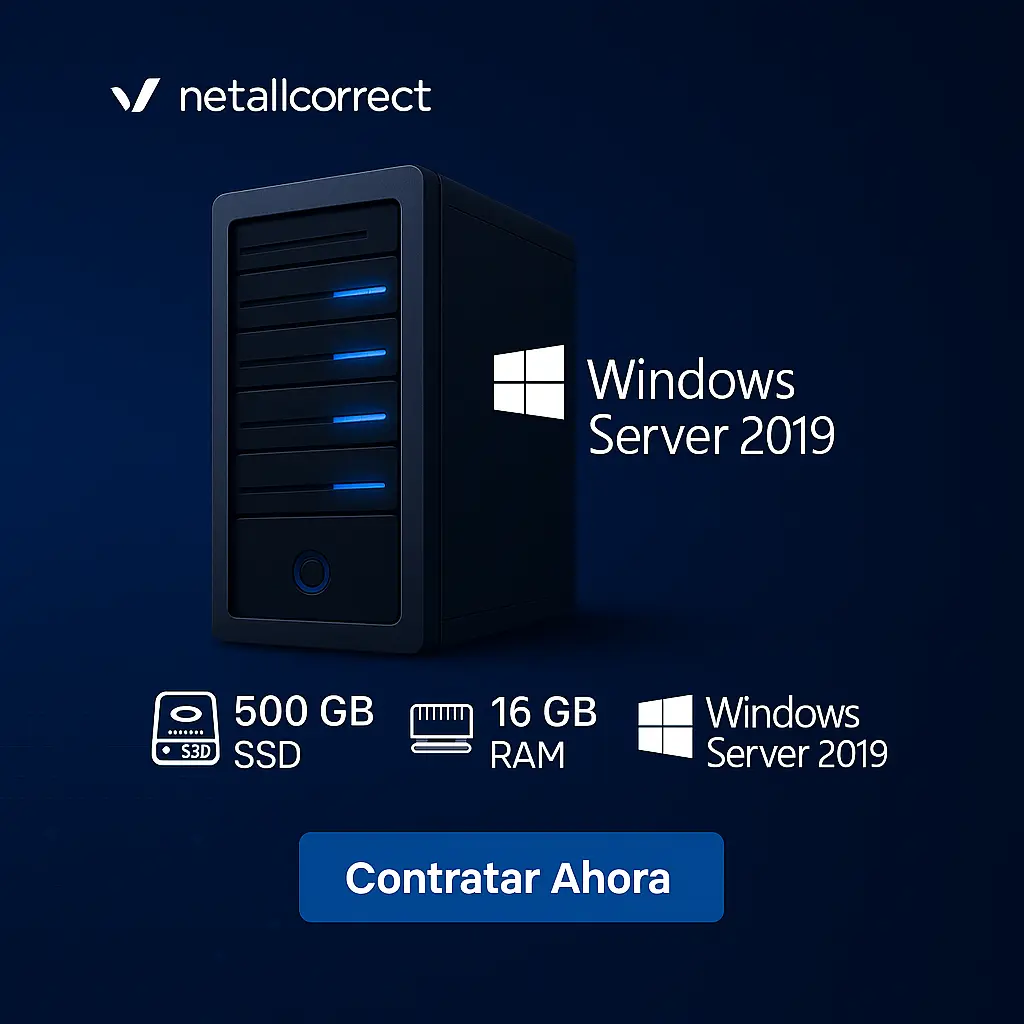Click the RAM memory module icon

tap(441, 728)
